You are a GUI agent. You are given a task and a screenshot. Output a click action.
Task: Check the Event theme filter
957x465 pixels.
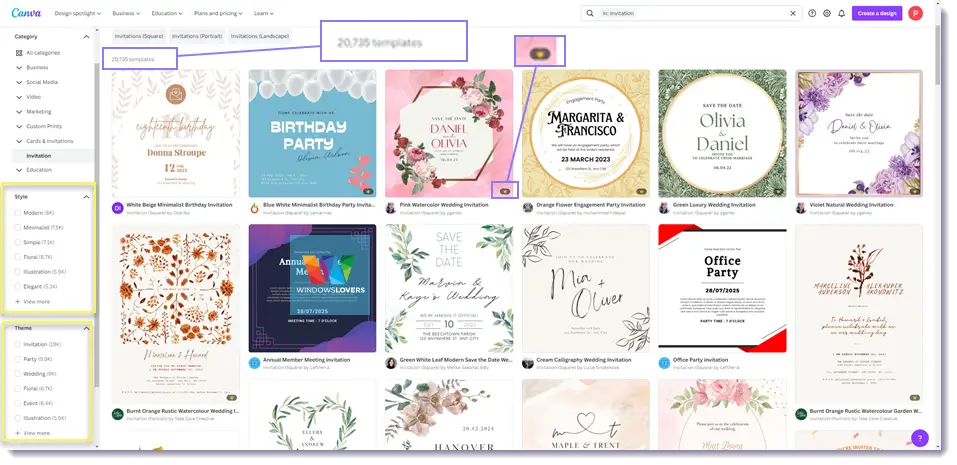pyautogui.click(x=18, y=403)
